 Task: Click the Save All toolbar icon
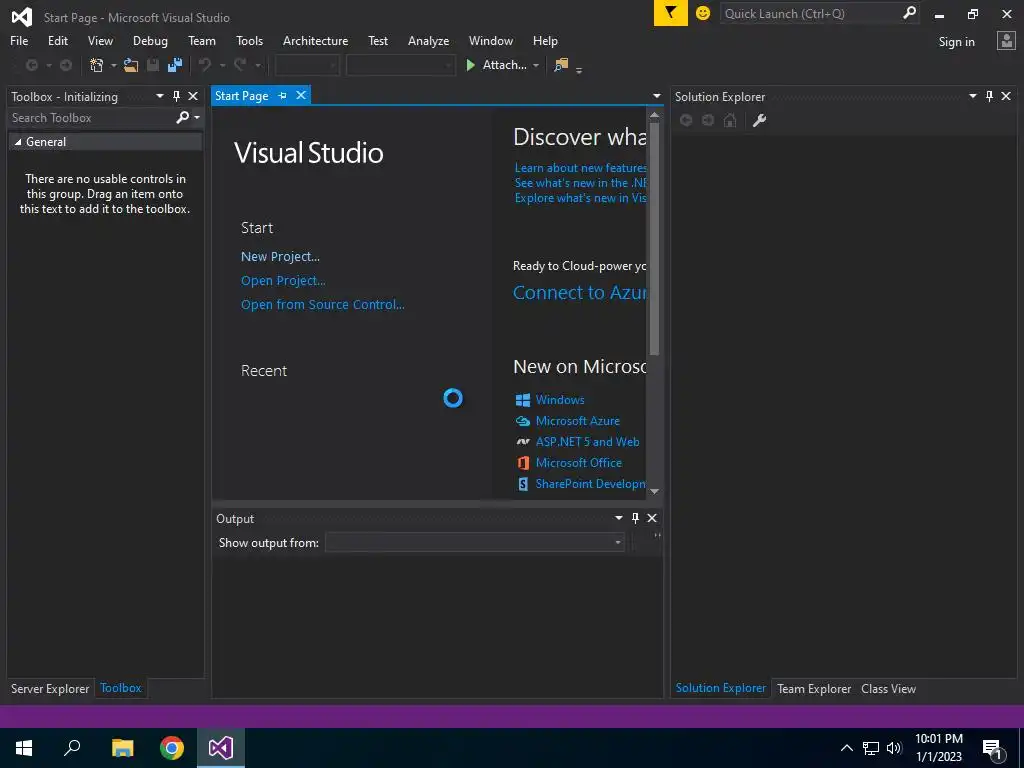175,65
